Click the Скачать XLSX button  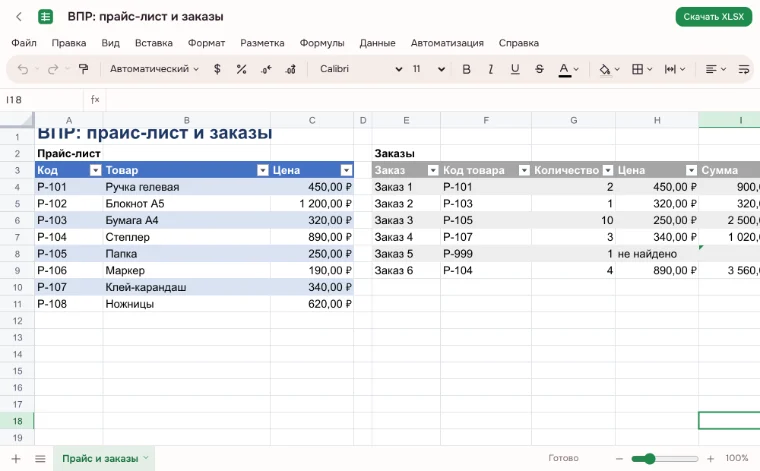point(713,17)
